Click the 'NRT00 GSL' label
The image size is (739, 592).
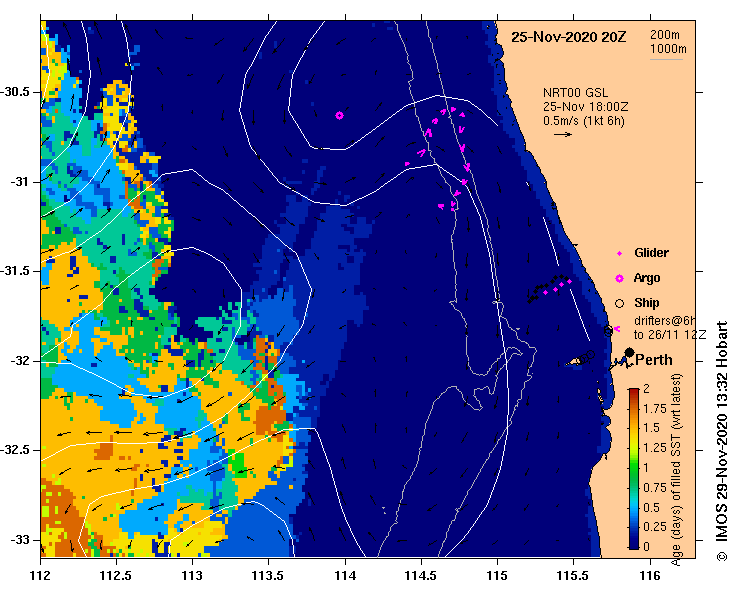(575, 93)
